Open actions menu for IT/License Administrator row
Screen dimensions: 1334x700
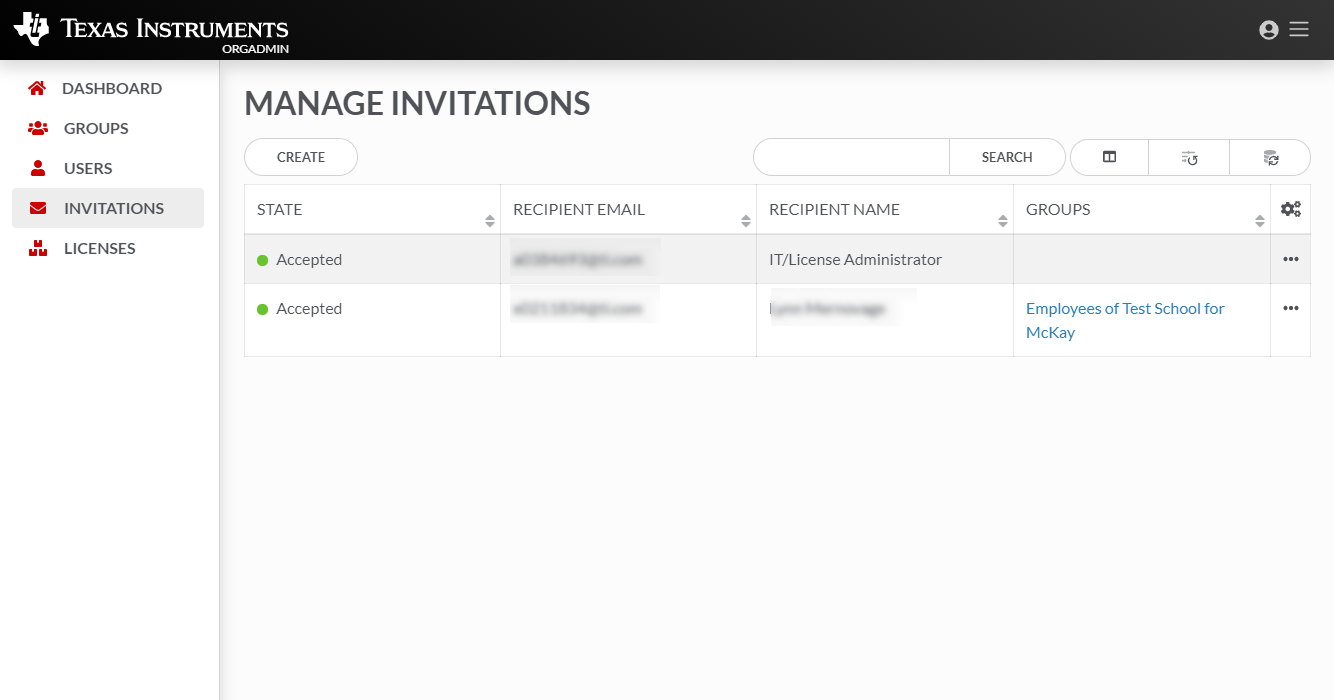coord(1290,259)
